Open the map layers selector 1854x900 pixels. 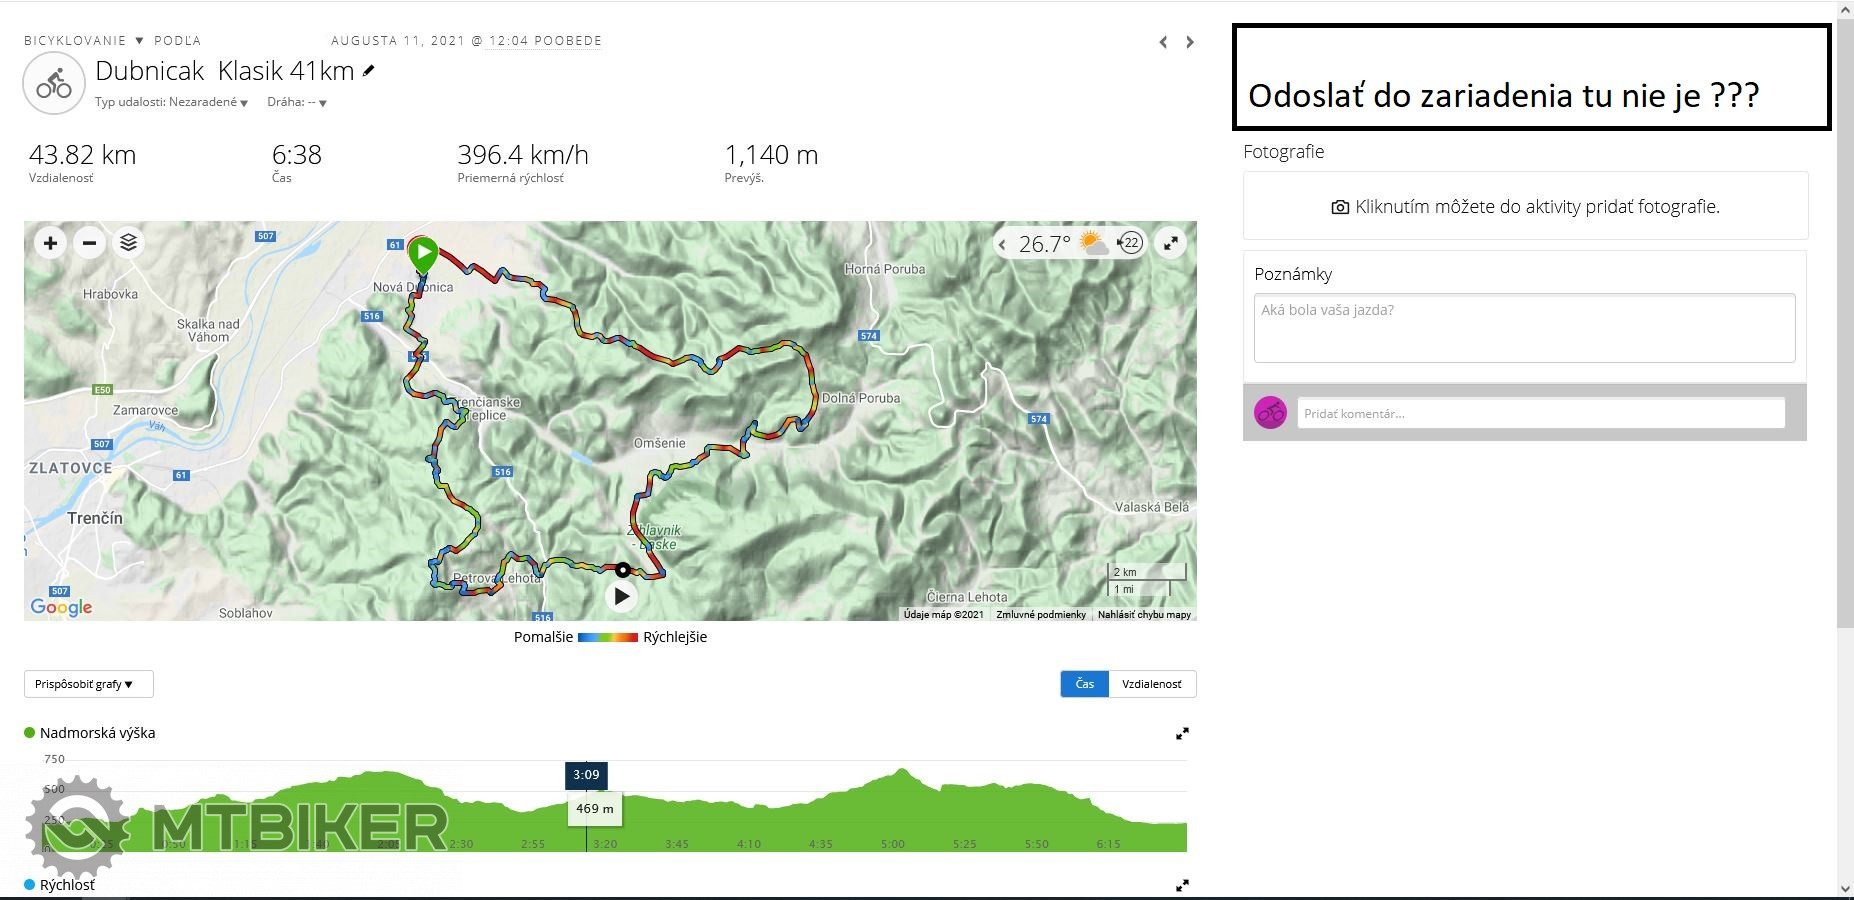(x=128, y=243)
